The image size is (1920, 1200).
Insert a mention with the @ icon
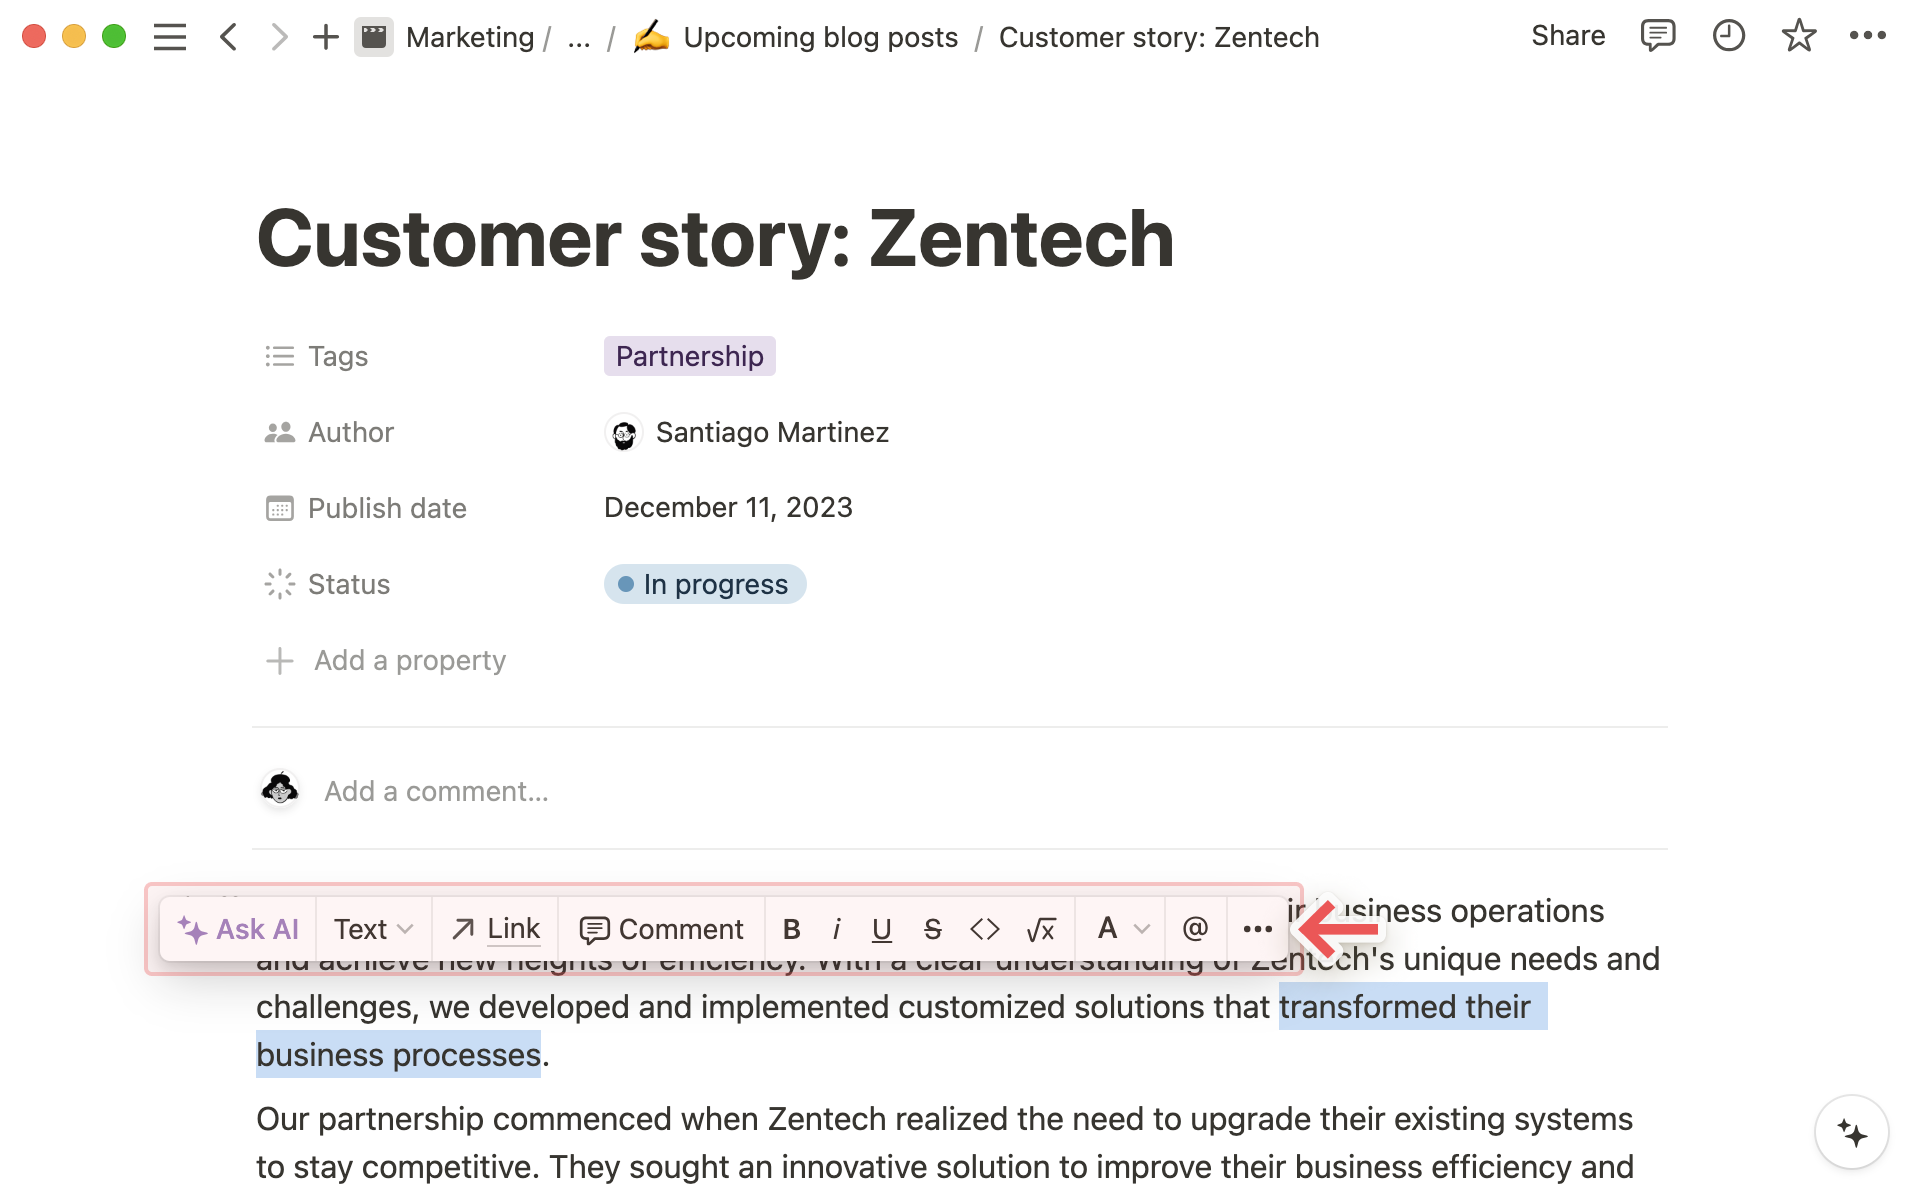point(1195,930)
